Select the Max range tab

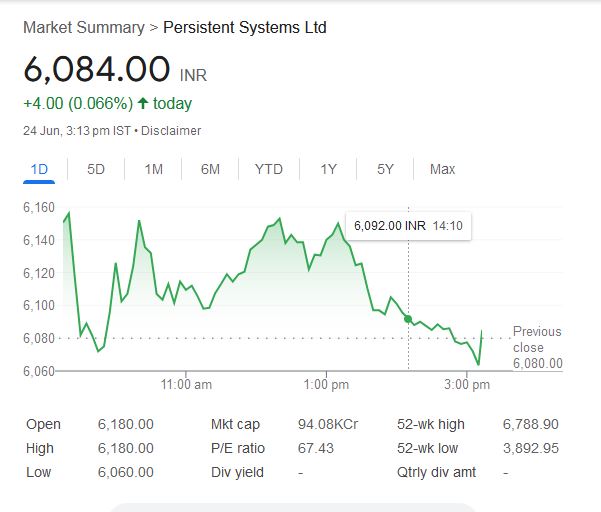pyautogui.click(x=442, y=169)
